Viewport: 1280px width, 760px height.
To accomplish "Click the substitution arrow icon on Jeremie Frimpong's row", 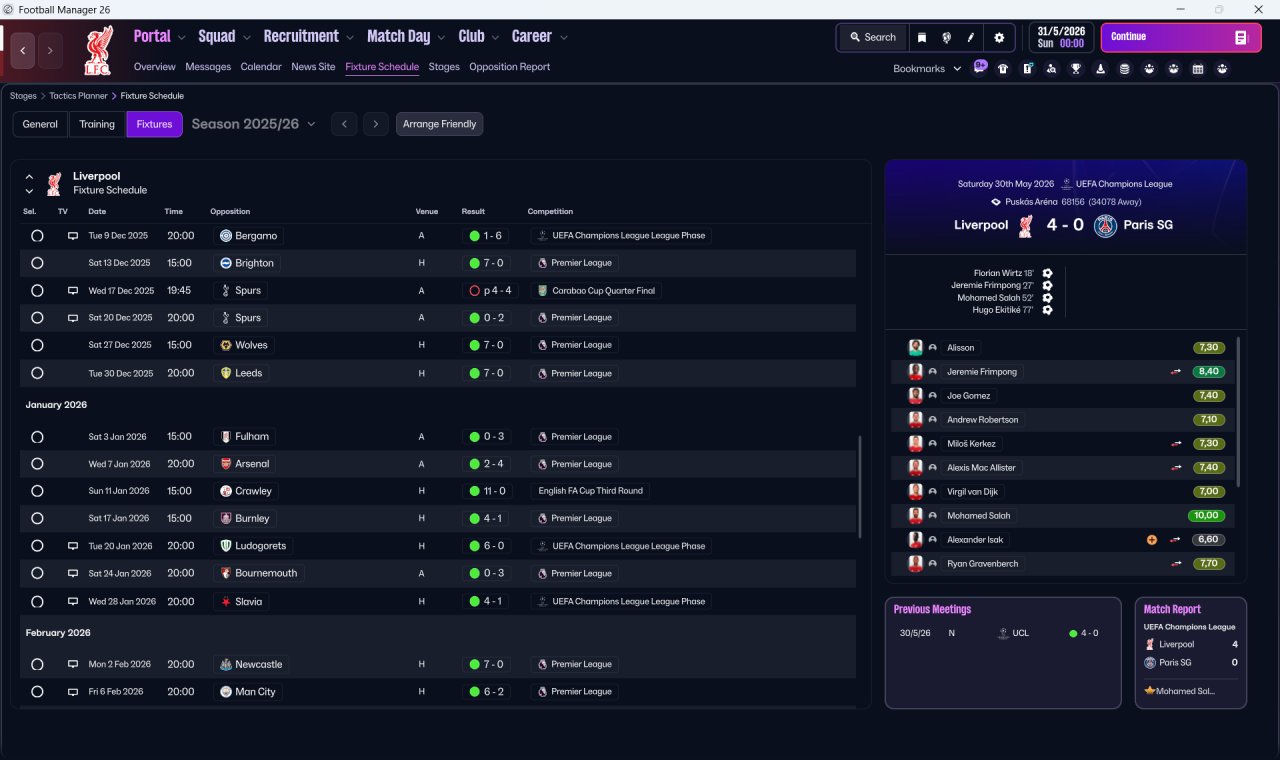I will pos(1176,372).
